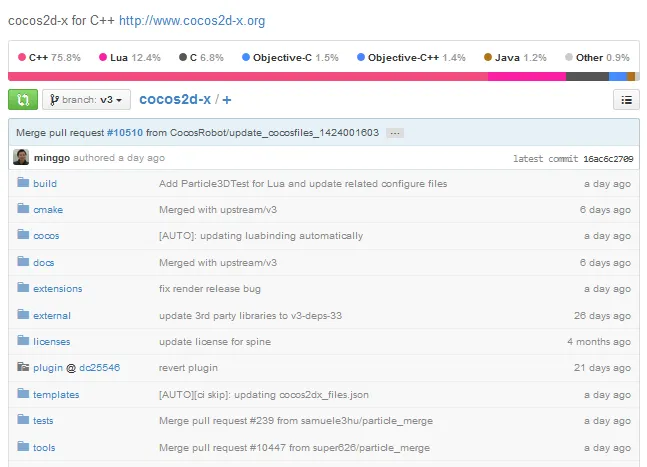Click the plugin submodule icon
The height and width of the screenshot is (467, 647).
click(23, 368)
